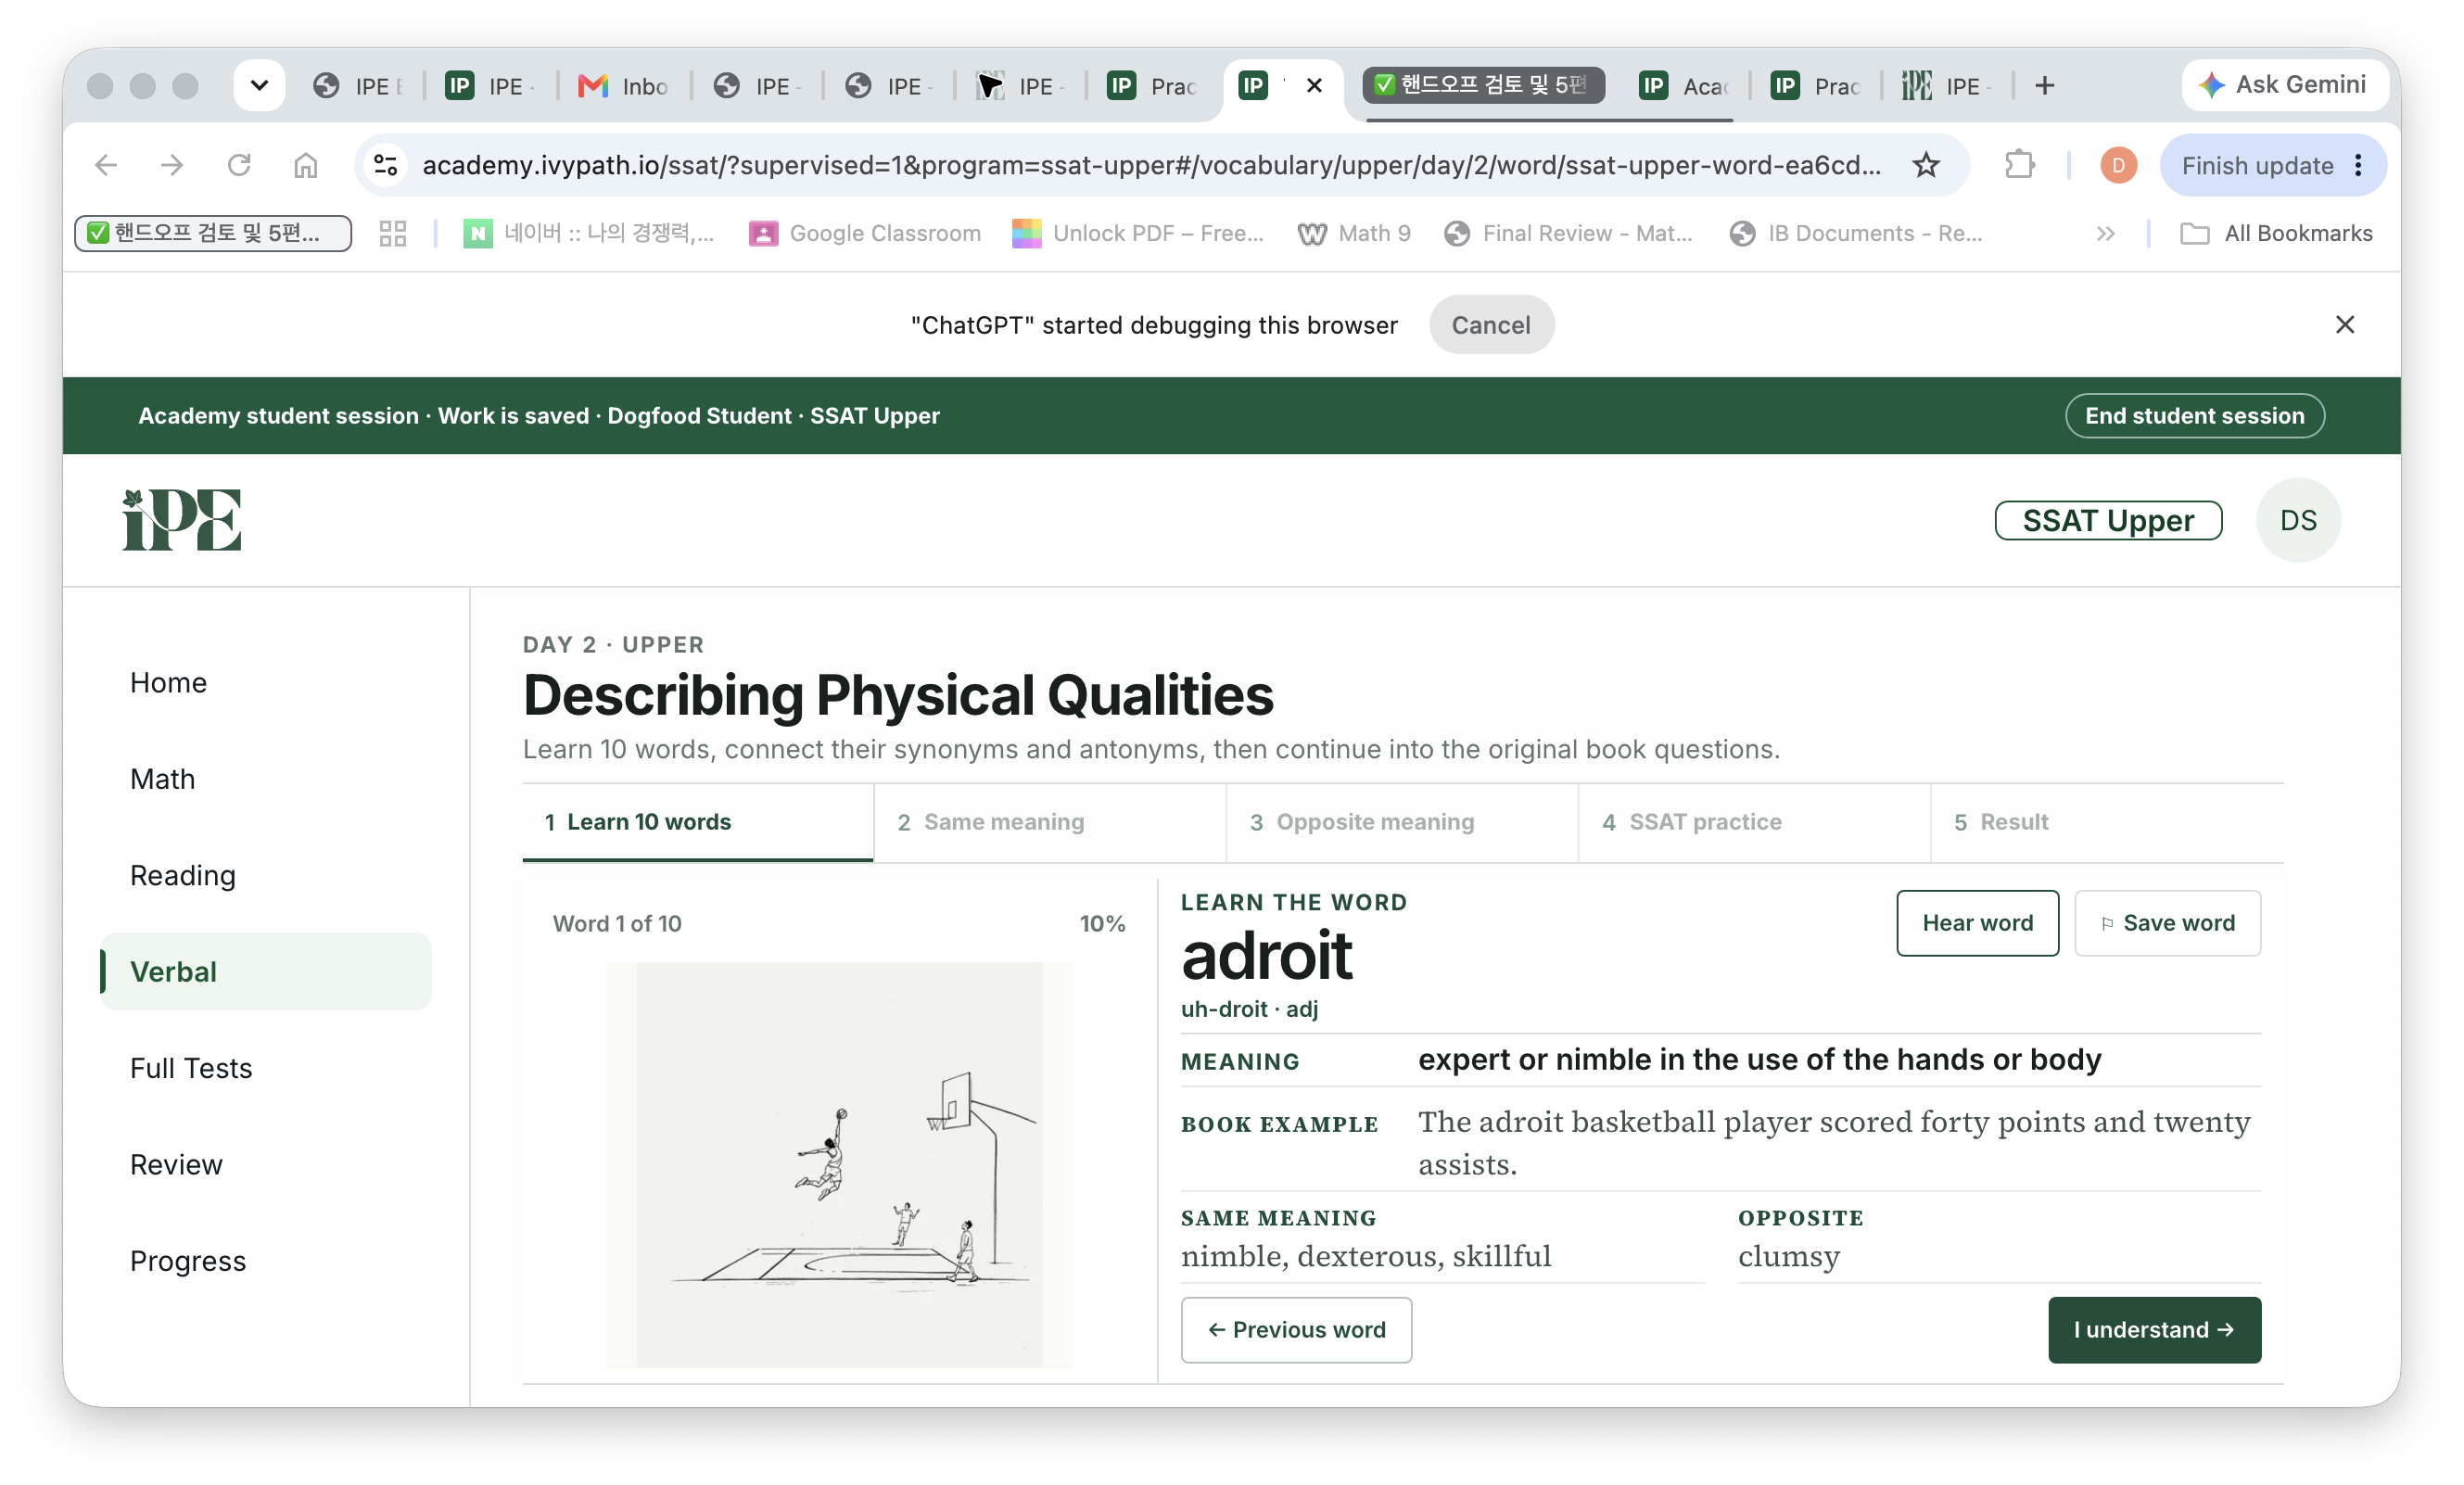Bookmark this page with the star icon
Image resolution: width=2464 pixels, height=1485 pixels.
[x=1926, y=165]
